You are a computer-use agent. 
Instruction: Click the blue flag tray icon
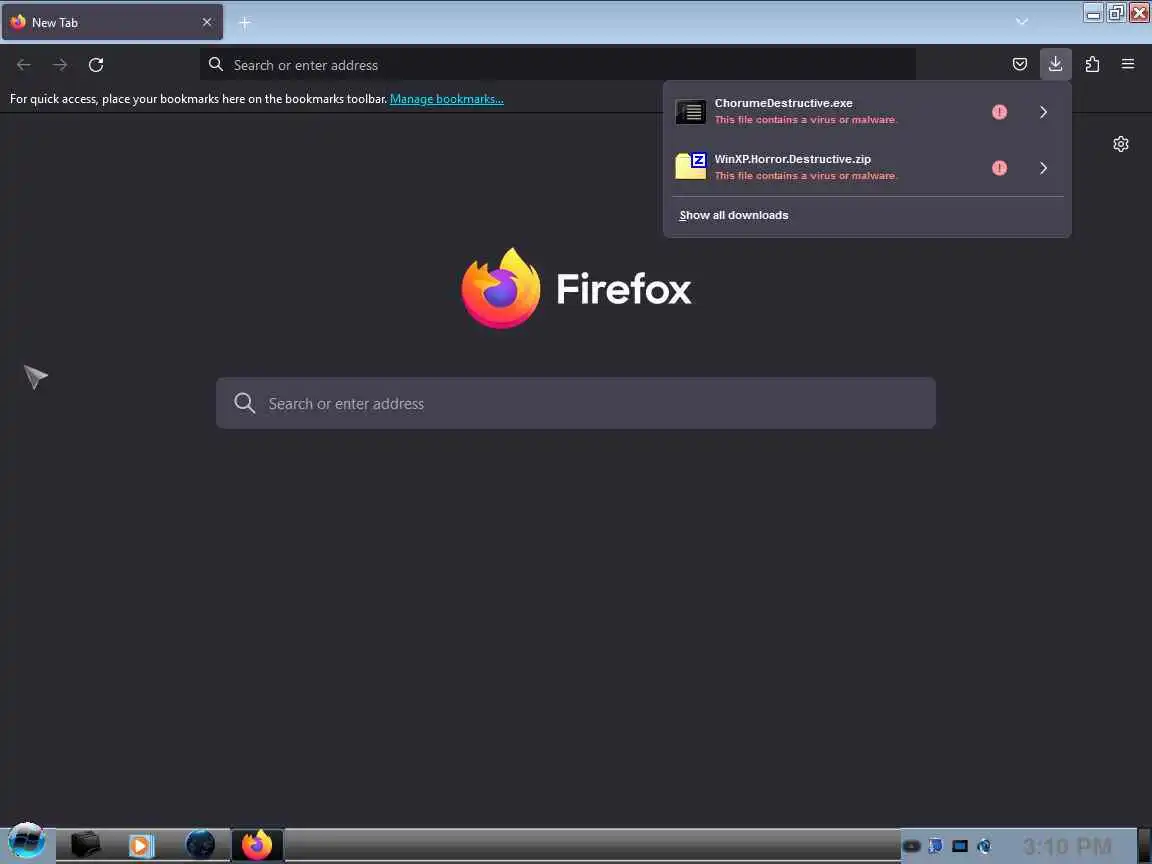[935, 846]
